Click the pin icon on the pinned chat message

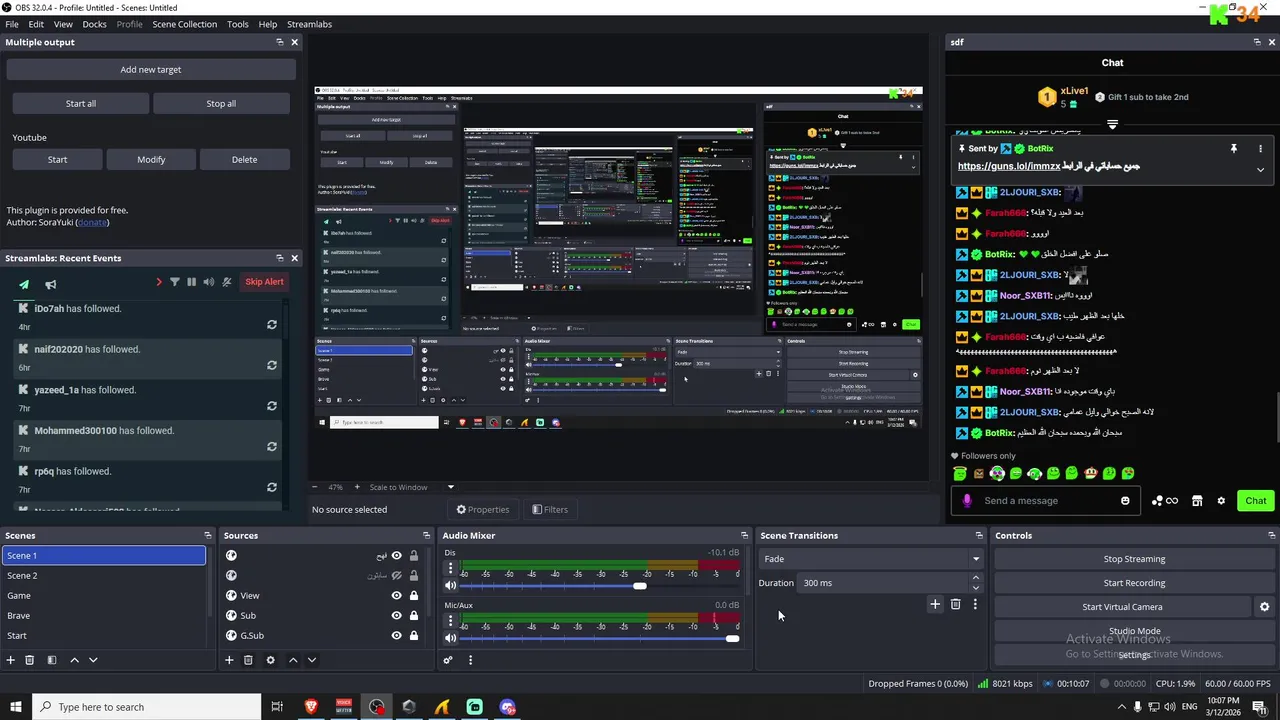point(1233,148)
